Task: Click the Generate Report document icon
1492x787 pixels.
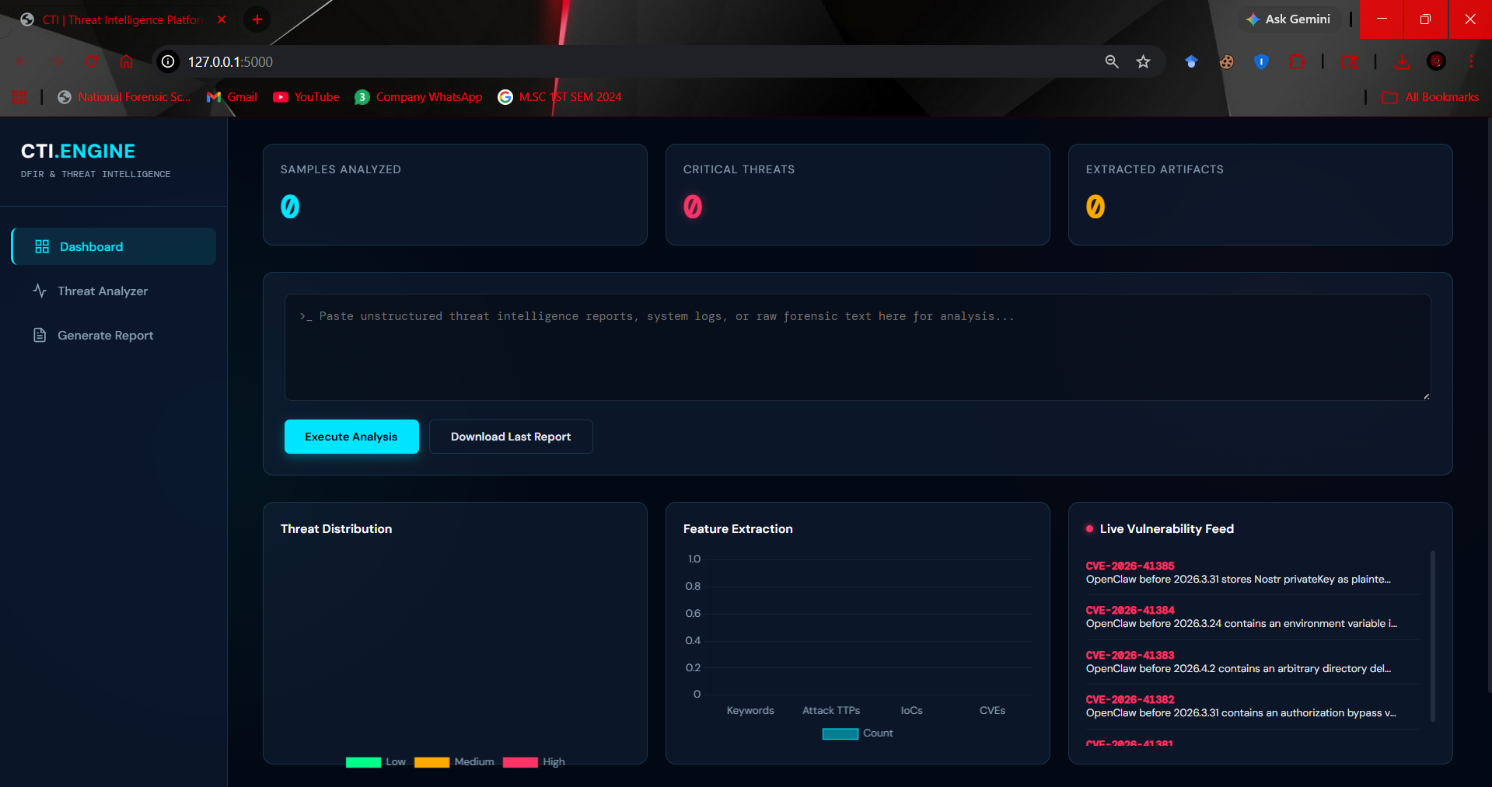Action: point(40,335)
